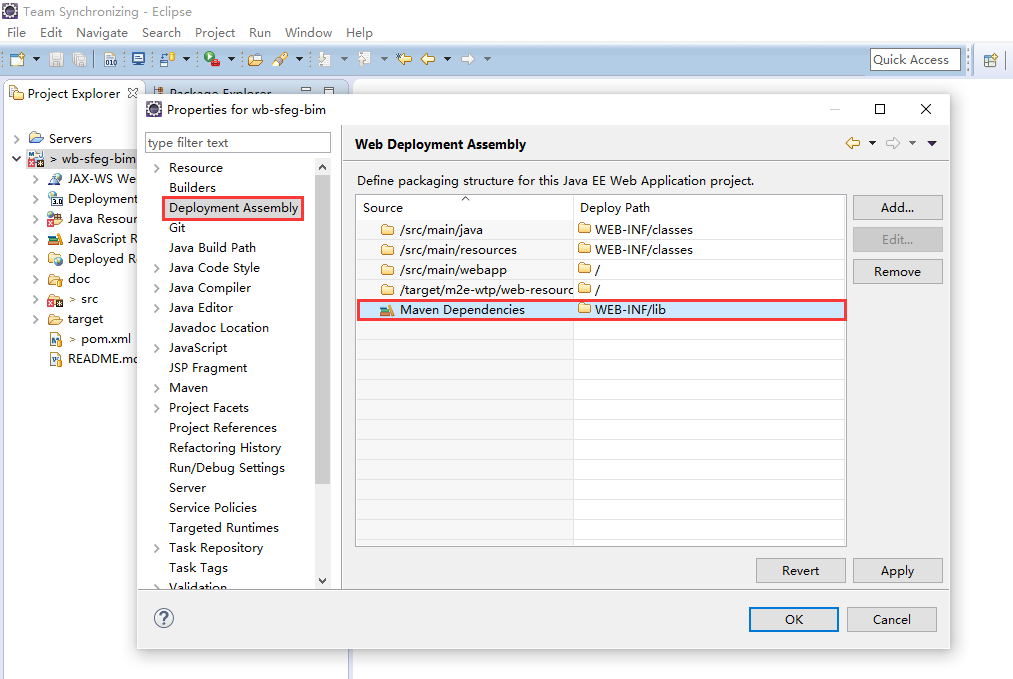Click the Forward arrow in main toolbar
Viewport: 1013px width, 679px height.
pos(468,59)
